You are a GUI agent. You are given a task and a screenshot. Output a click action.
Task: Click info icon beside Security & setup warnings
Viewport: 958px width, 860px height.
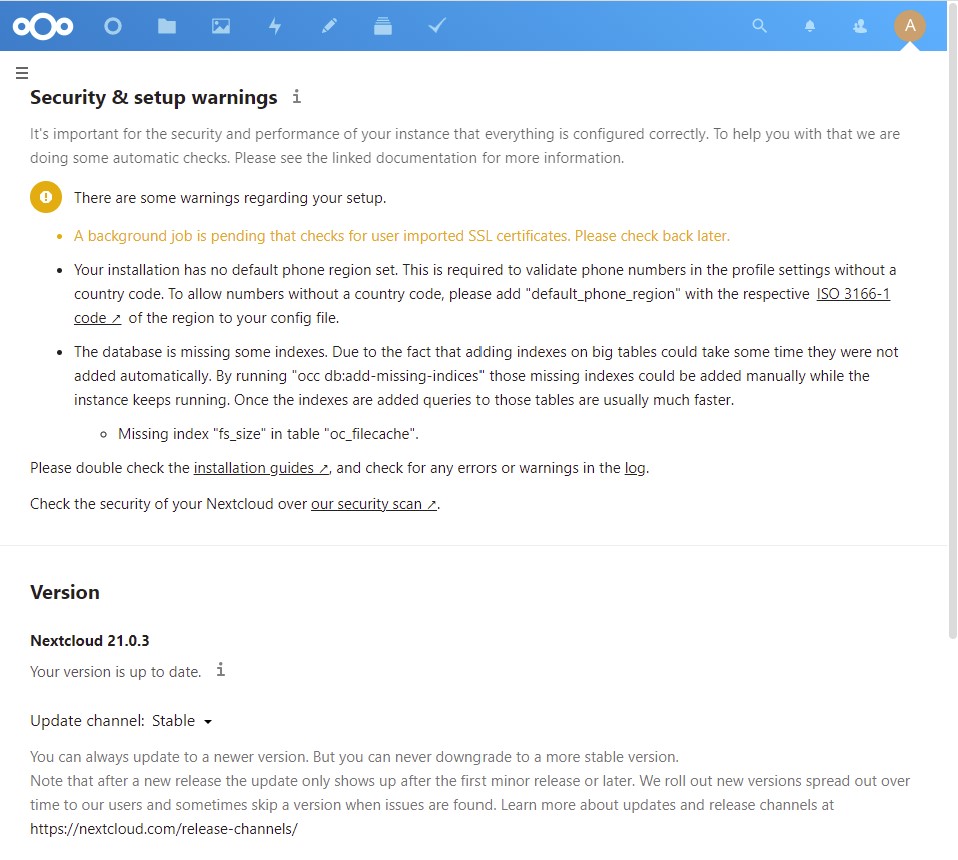pyautogui.click(x=296, y=97)
